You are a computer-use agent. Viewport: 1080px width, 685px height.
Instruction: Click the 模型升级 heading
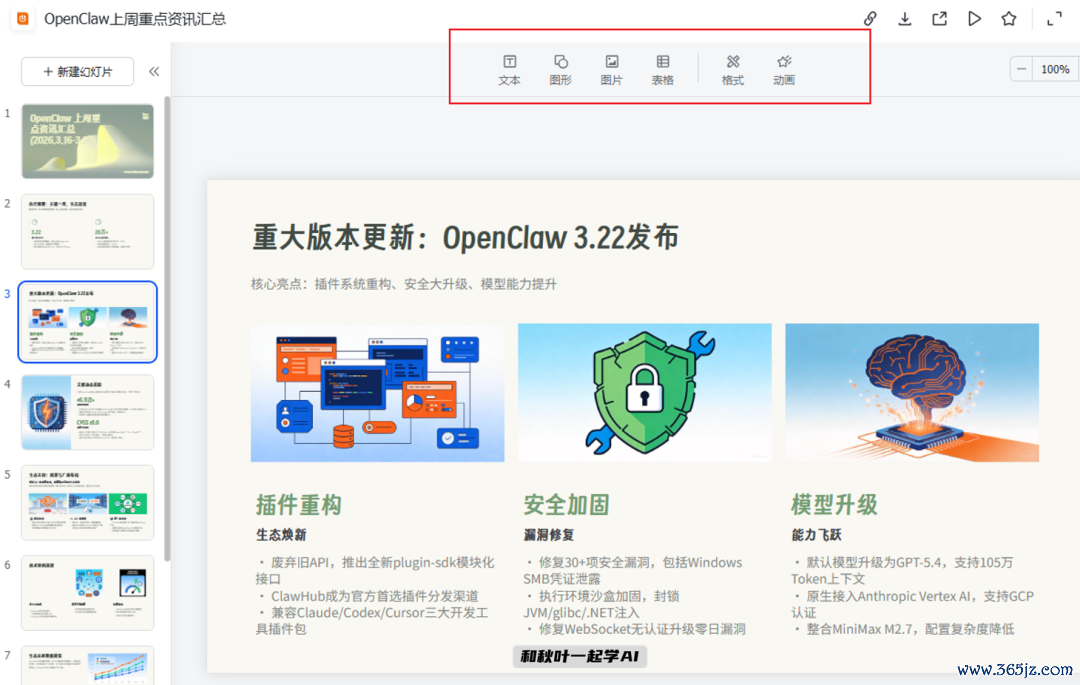(834, 505)
